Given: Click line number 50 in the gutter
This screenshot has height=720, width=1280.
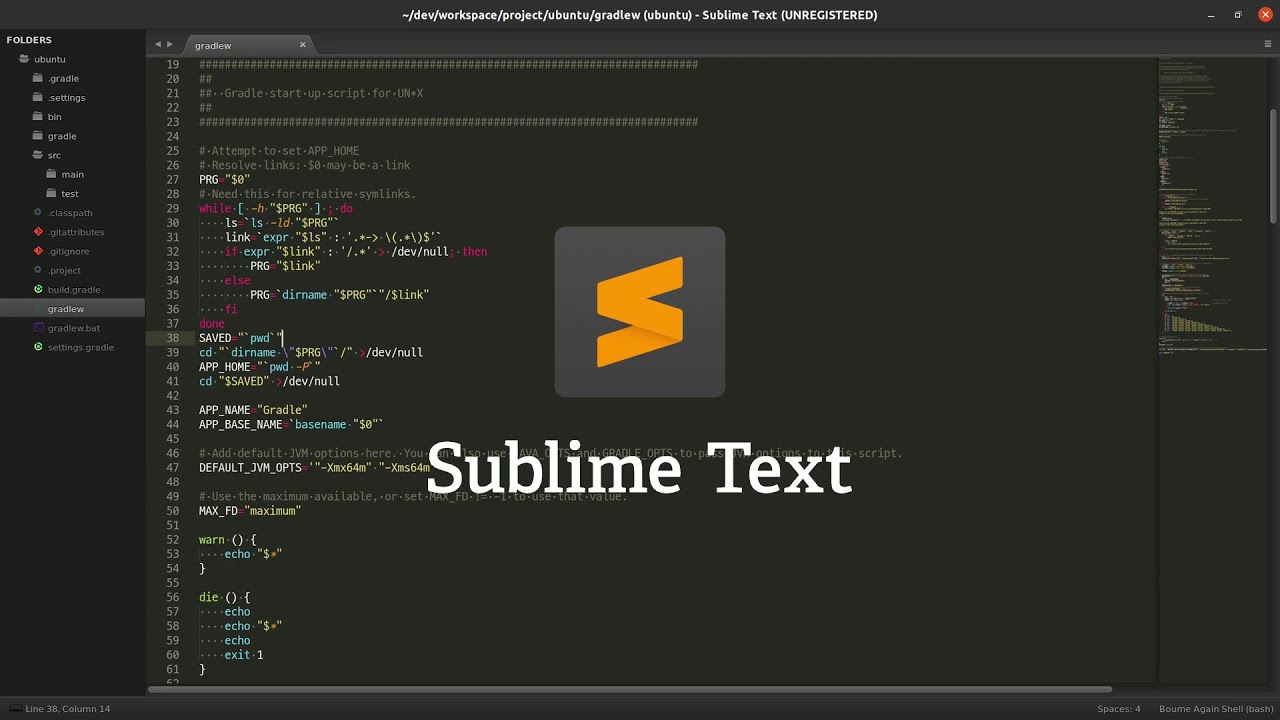Looking at the screenshot, I should pos(172,511).
